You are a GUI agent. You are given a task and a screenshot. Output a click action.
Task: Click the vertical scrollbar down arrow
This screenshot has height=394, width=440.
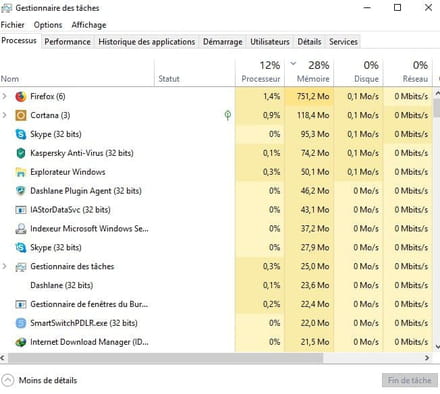[437, 347]
